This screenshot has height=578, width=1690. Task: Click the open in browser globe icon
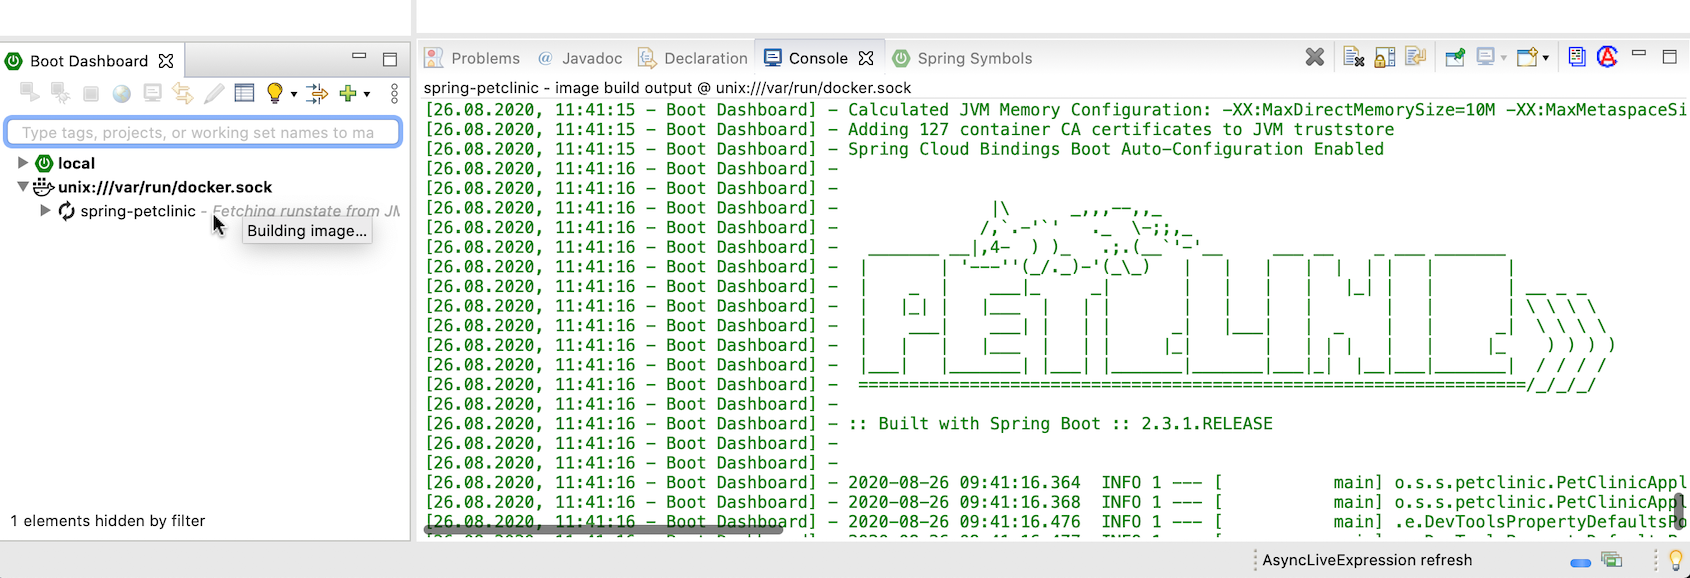tap(121, 93)
